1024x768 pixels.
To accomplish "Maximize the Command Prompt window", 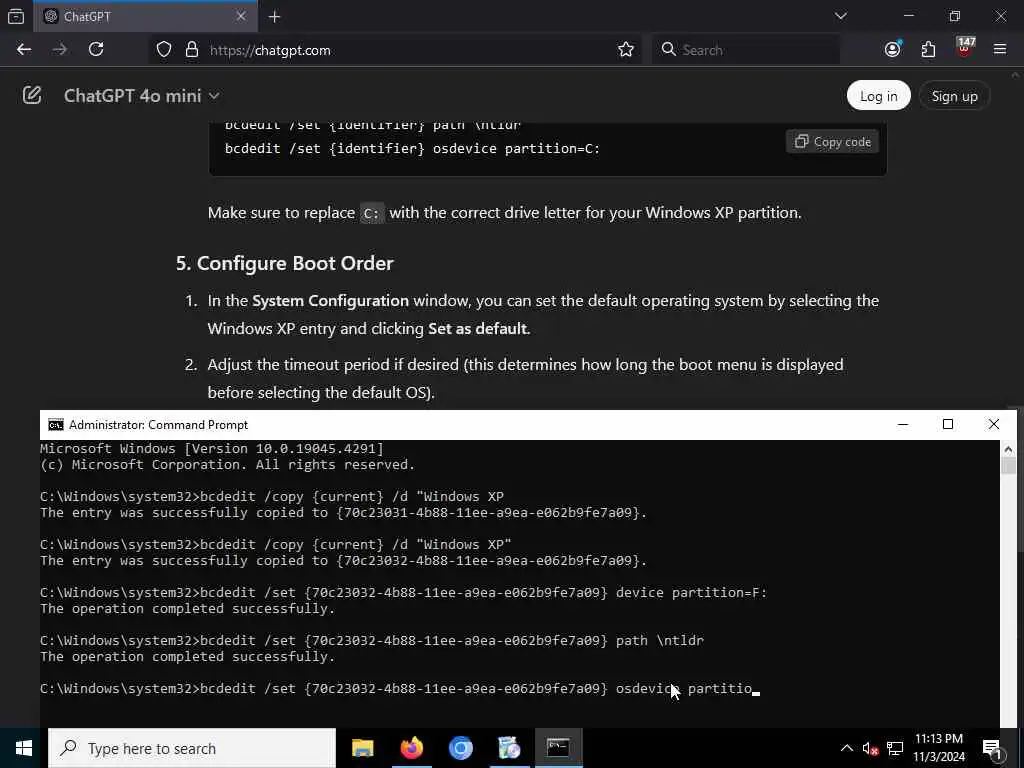I will tap(948, 424).
